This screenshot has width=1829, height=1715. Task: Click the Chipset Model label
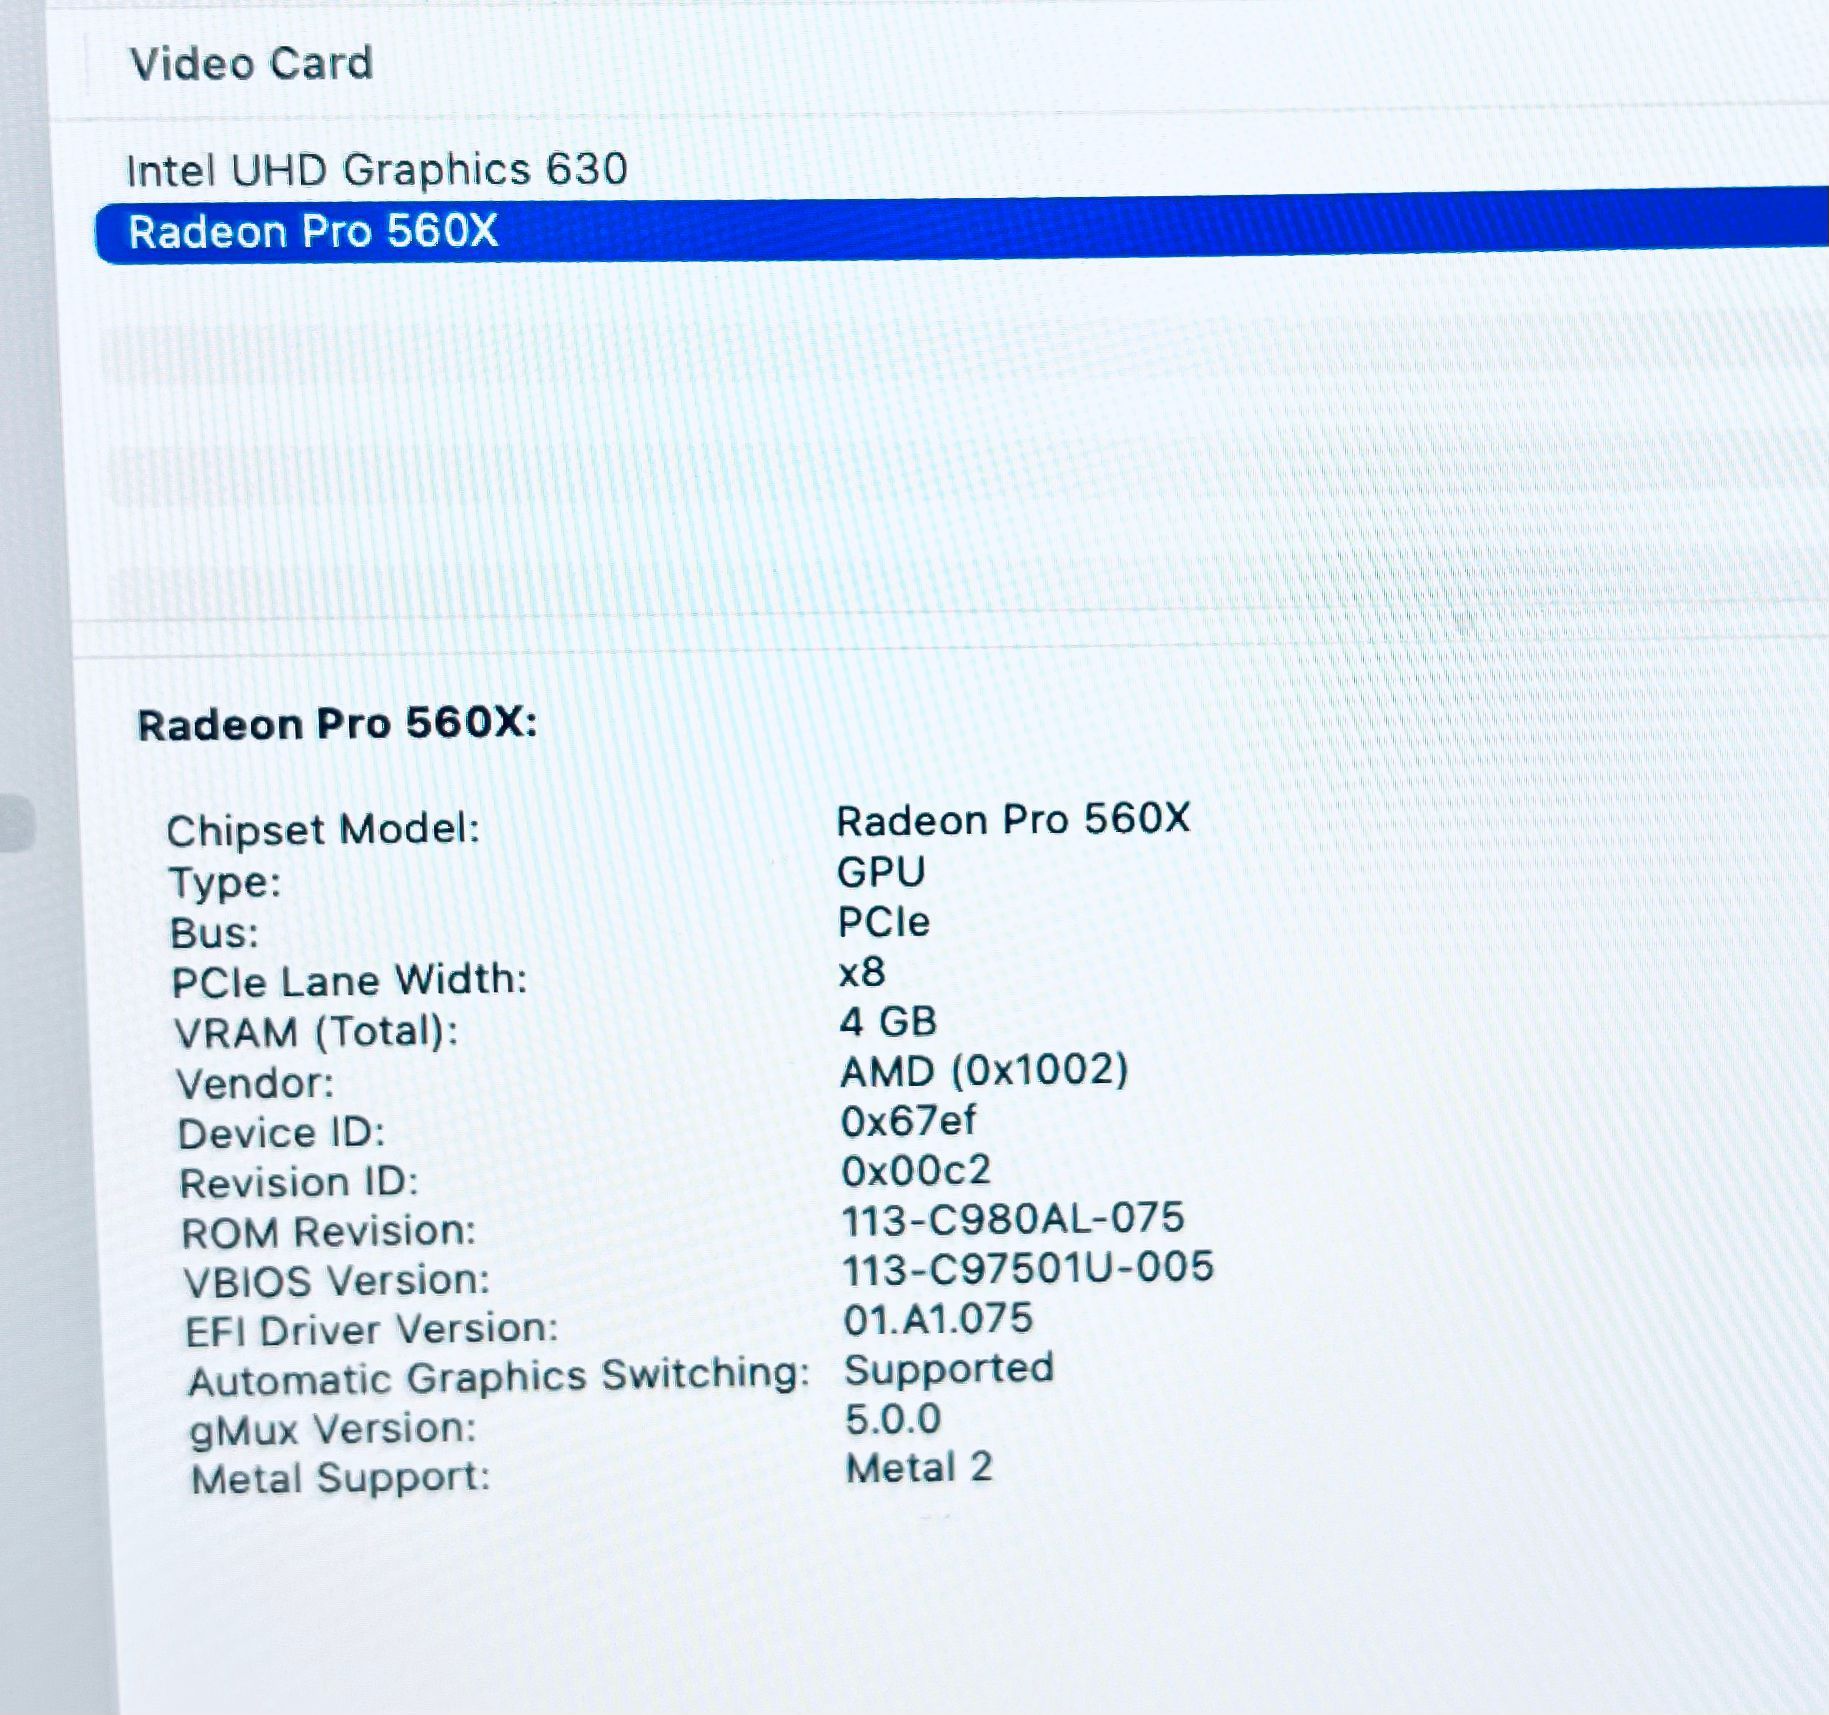point(323,830)
